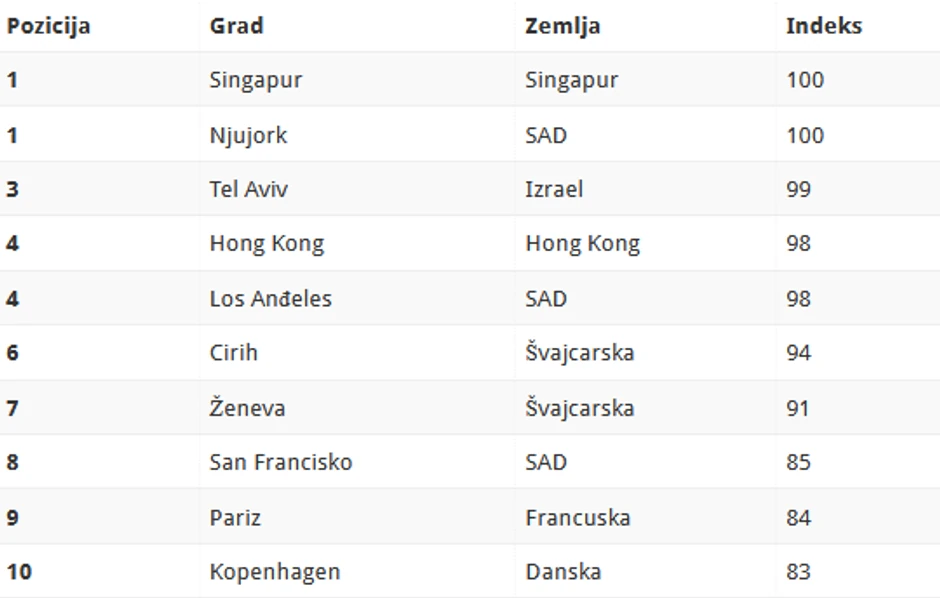
Task: Click the Kopenhagen city cell
Action: pos(274,572)
